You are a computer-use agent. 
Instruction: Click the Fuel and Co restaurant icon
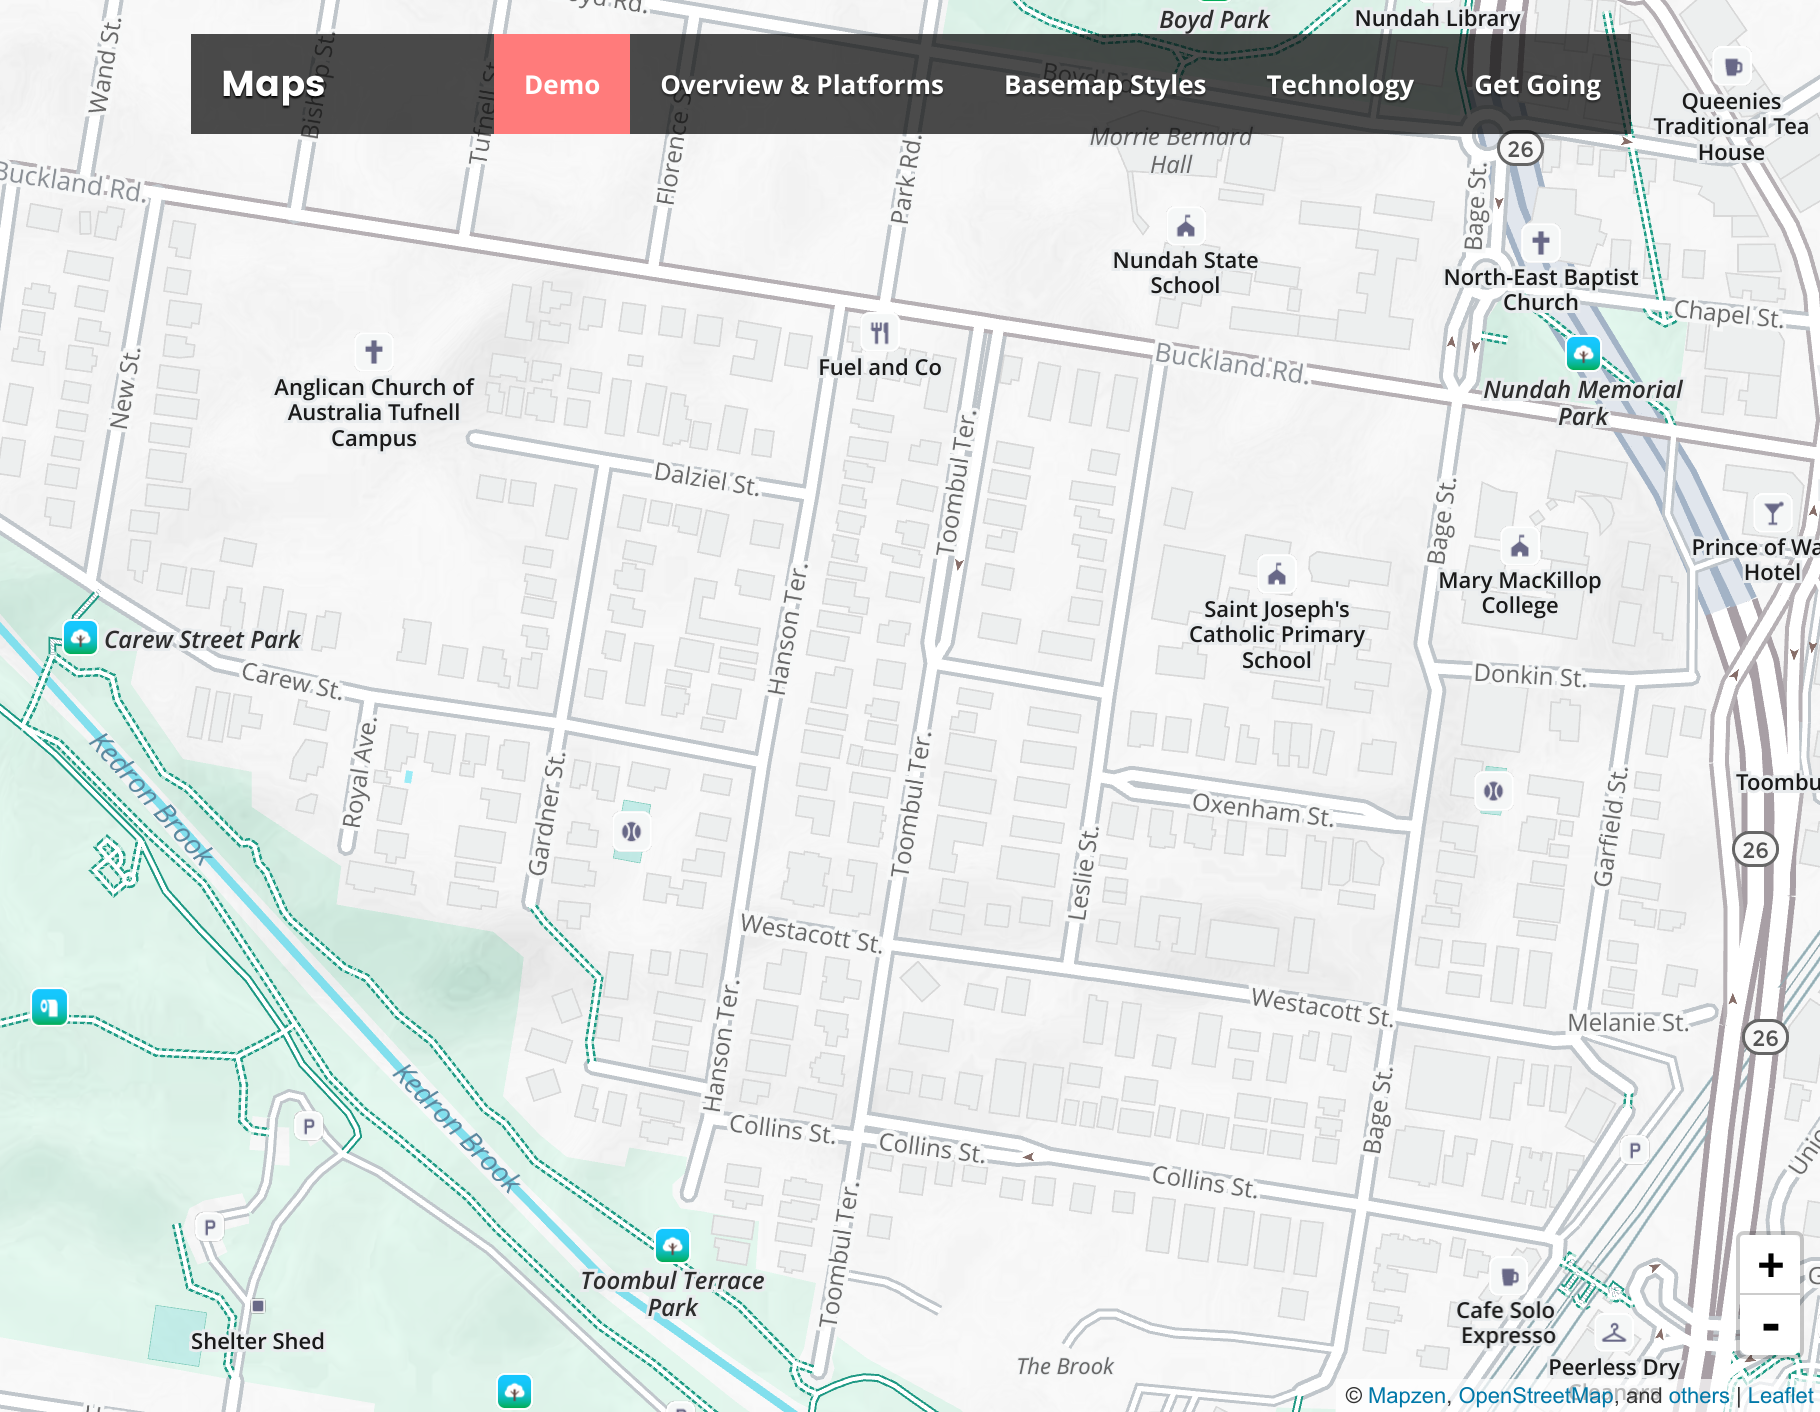pyautogui.click(x=880, y=332)
